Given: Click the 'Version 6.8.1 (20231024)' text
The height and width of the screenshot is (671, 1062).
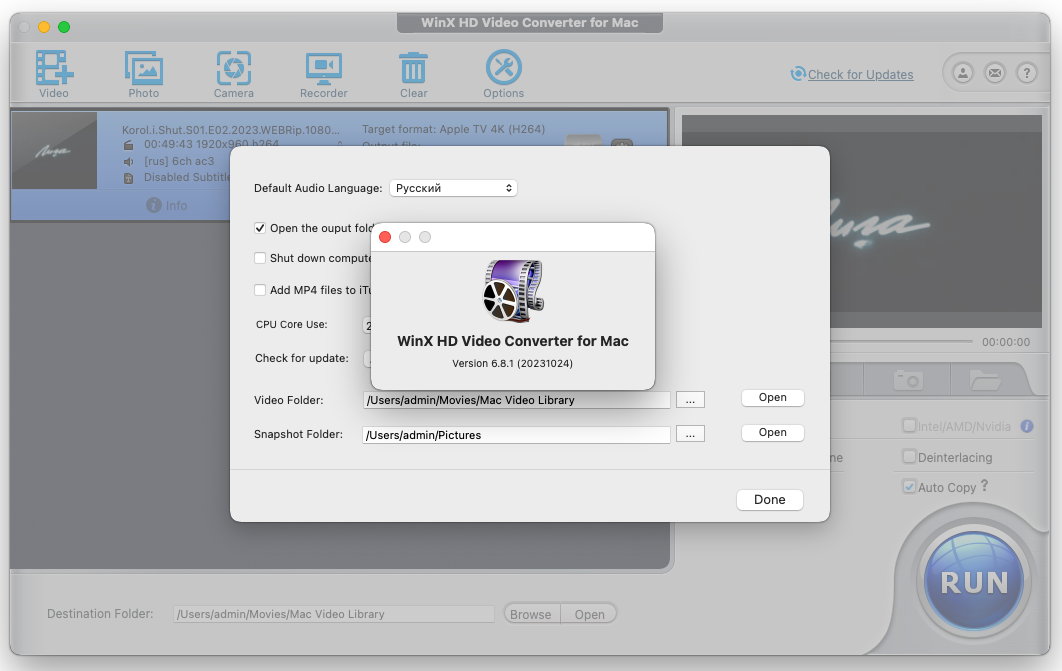Looking at the screenshot, I should (513, 364).
